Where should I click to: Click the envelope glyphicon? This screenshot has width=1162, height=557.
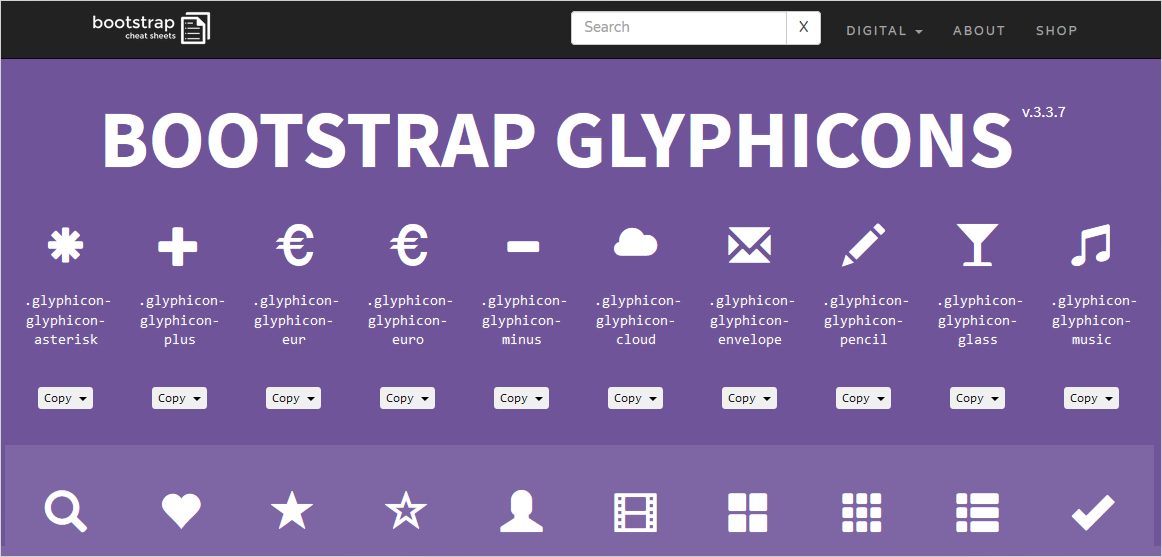pos(749,245)
